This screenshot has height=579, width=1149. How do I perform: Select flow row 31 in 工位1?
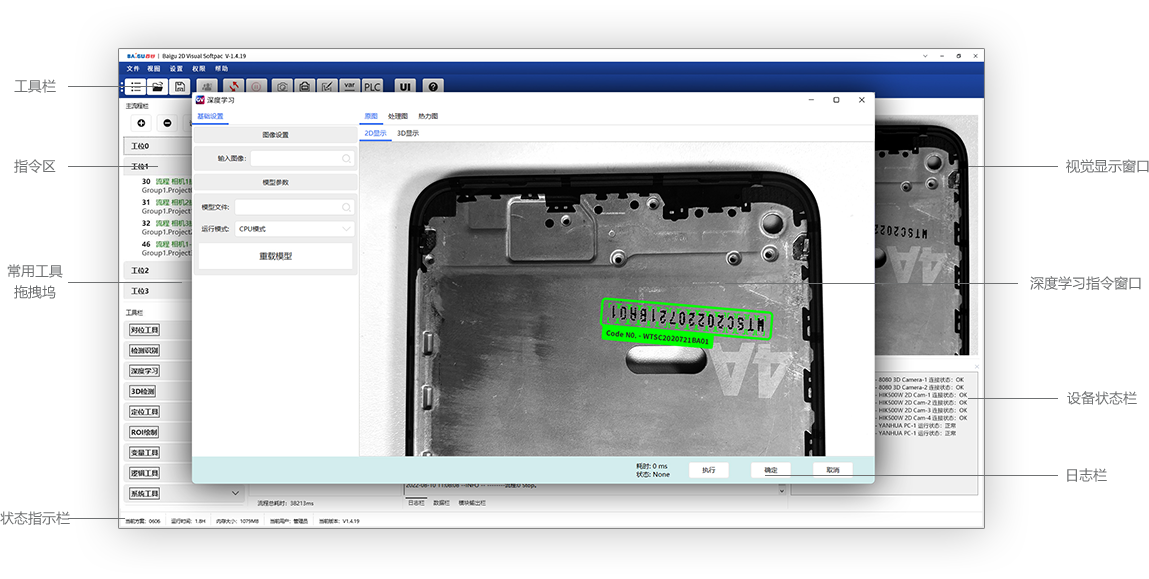[166, 207]
